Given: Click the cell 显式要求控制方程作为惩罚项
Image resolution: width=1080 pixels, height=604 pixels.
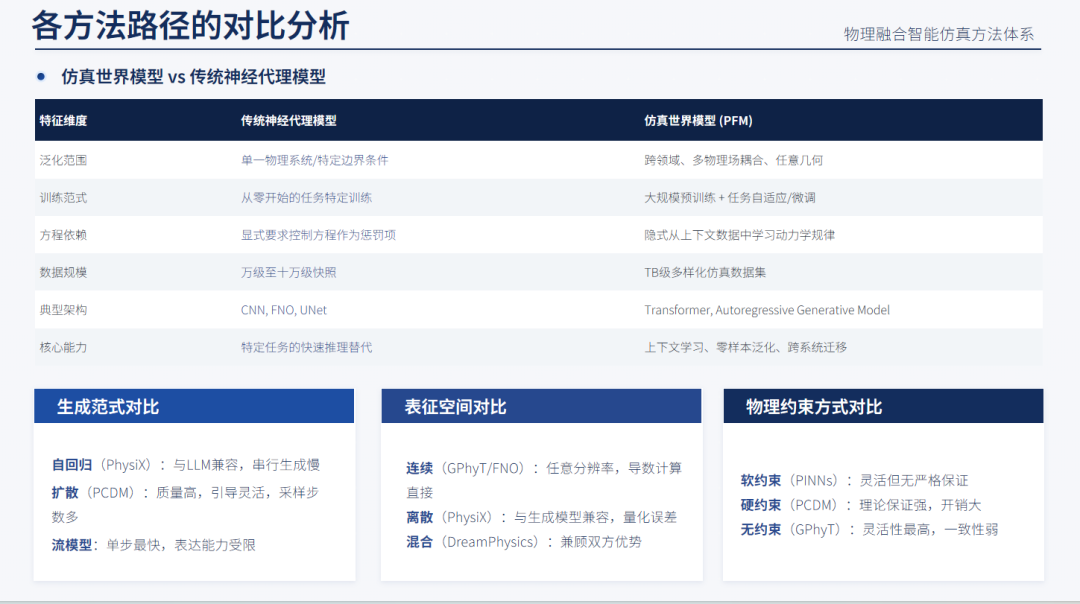Looking at the screenshot, I should (x=318, y=235).
